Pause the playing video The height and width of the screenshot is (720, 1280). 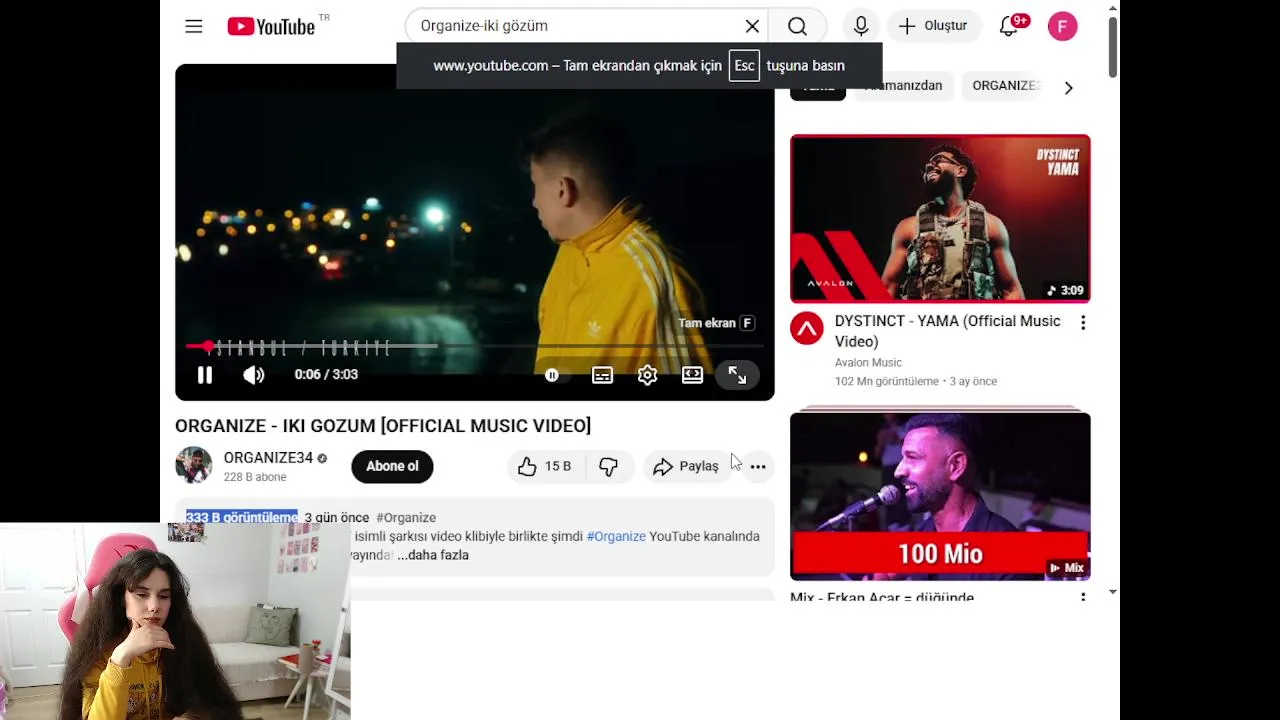tap(205, 375)
